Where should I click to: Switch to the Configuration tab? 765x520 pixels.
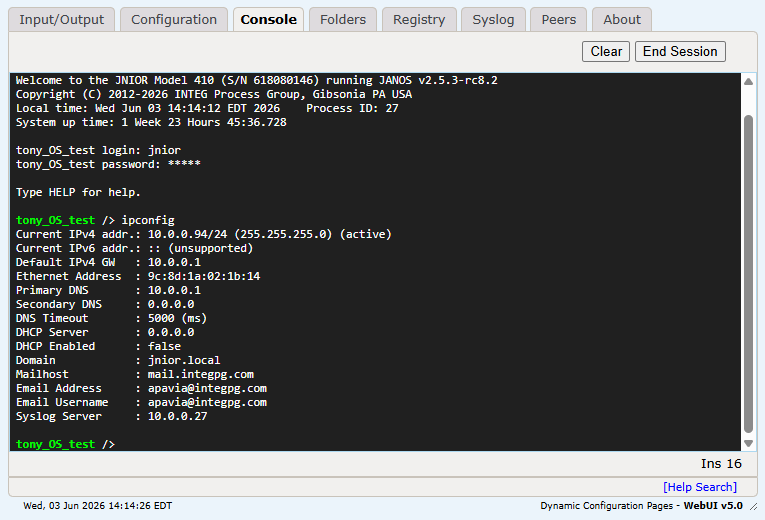174,20
